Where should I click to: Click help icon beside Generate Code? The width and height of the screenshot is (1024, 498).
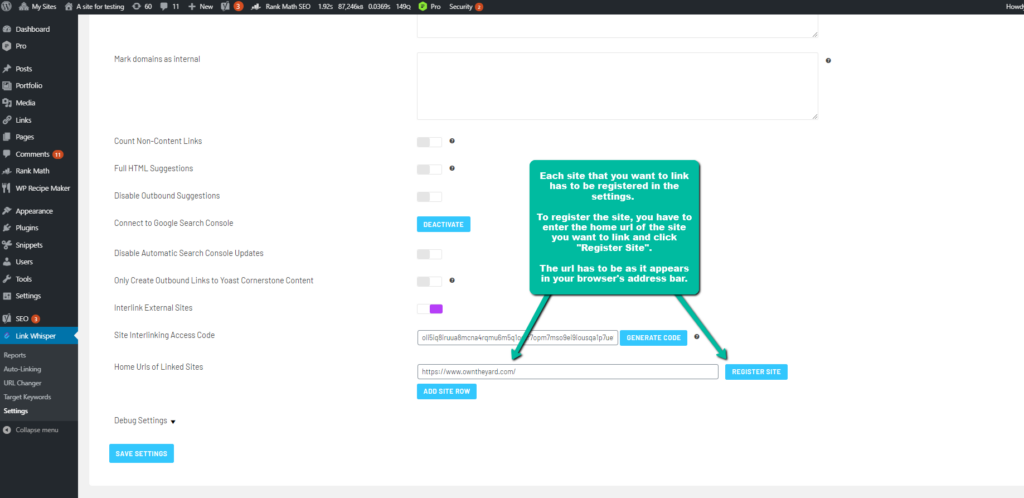click(697, 337)
